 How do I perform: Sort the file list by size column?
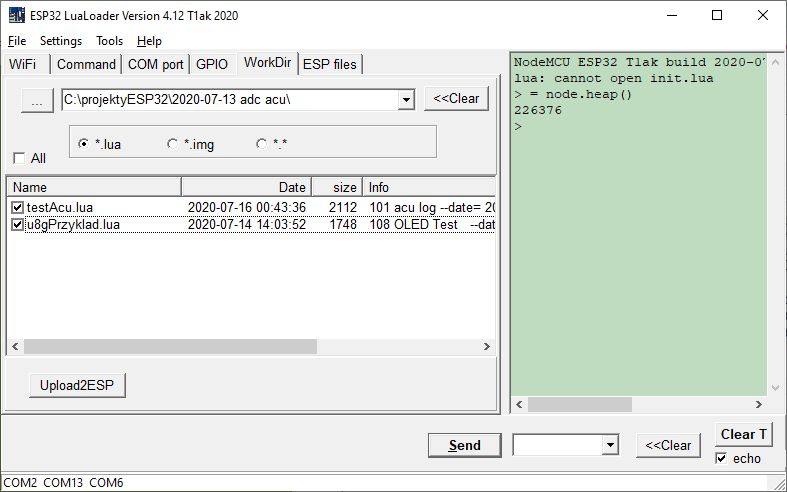pyautogui.click(x=337, y=187)
